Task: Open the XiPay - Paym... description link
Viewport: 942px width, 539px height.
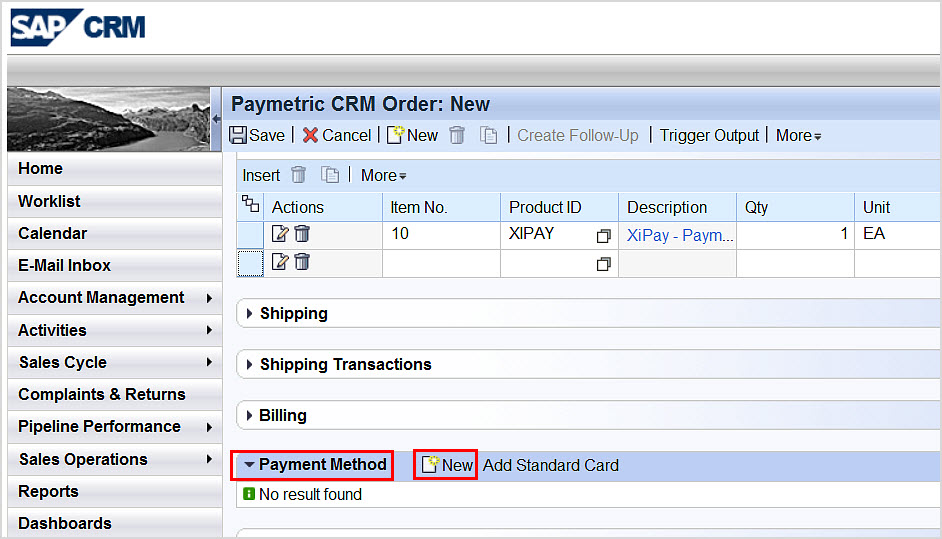Action: [x=679, y=236]
